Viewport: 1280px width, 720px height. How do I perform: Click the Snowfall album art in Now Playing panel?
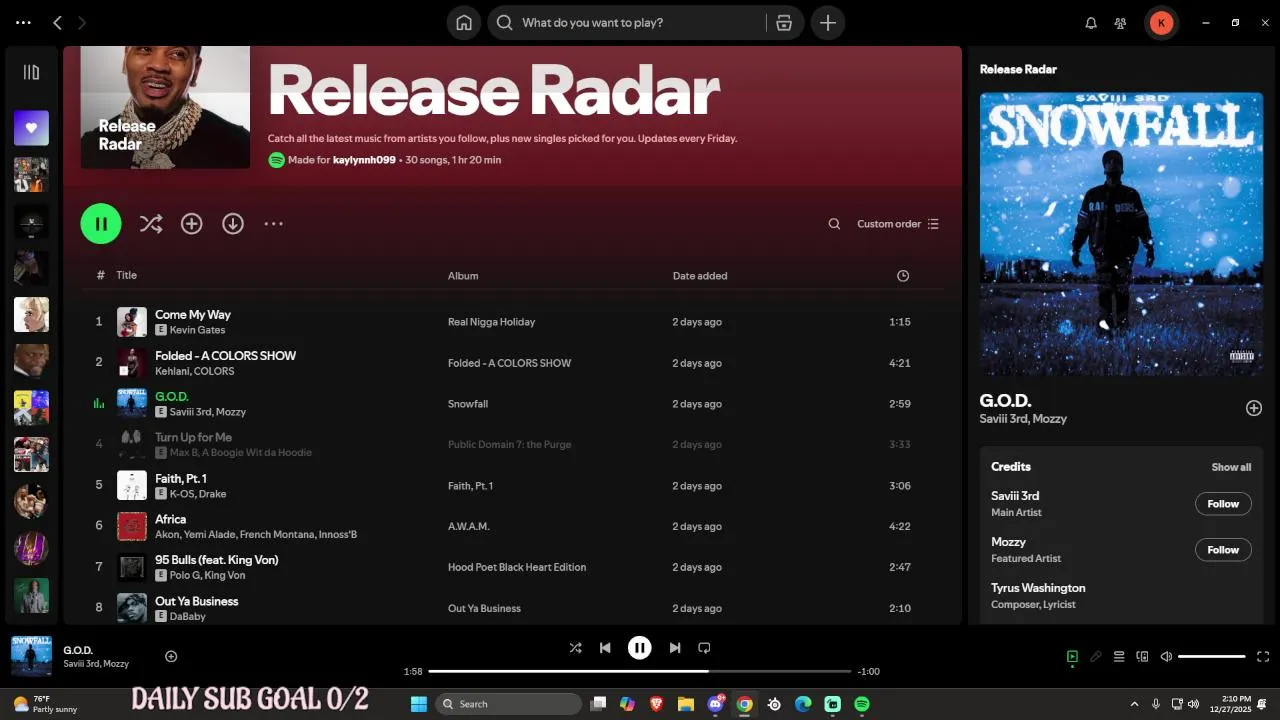click(1121, 234)
